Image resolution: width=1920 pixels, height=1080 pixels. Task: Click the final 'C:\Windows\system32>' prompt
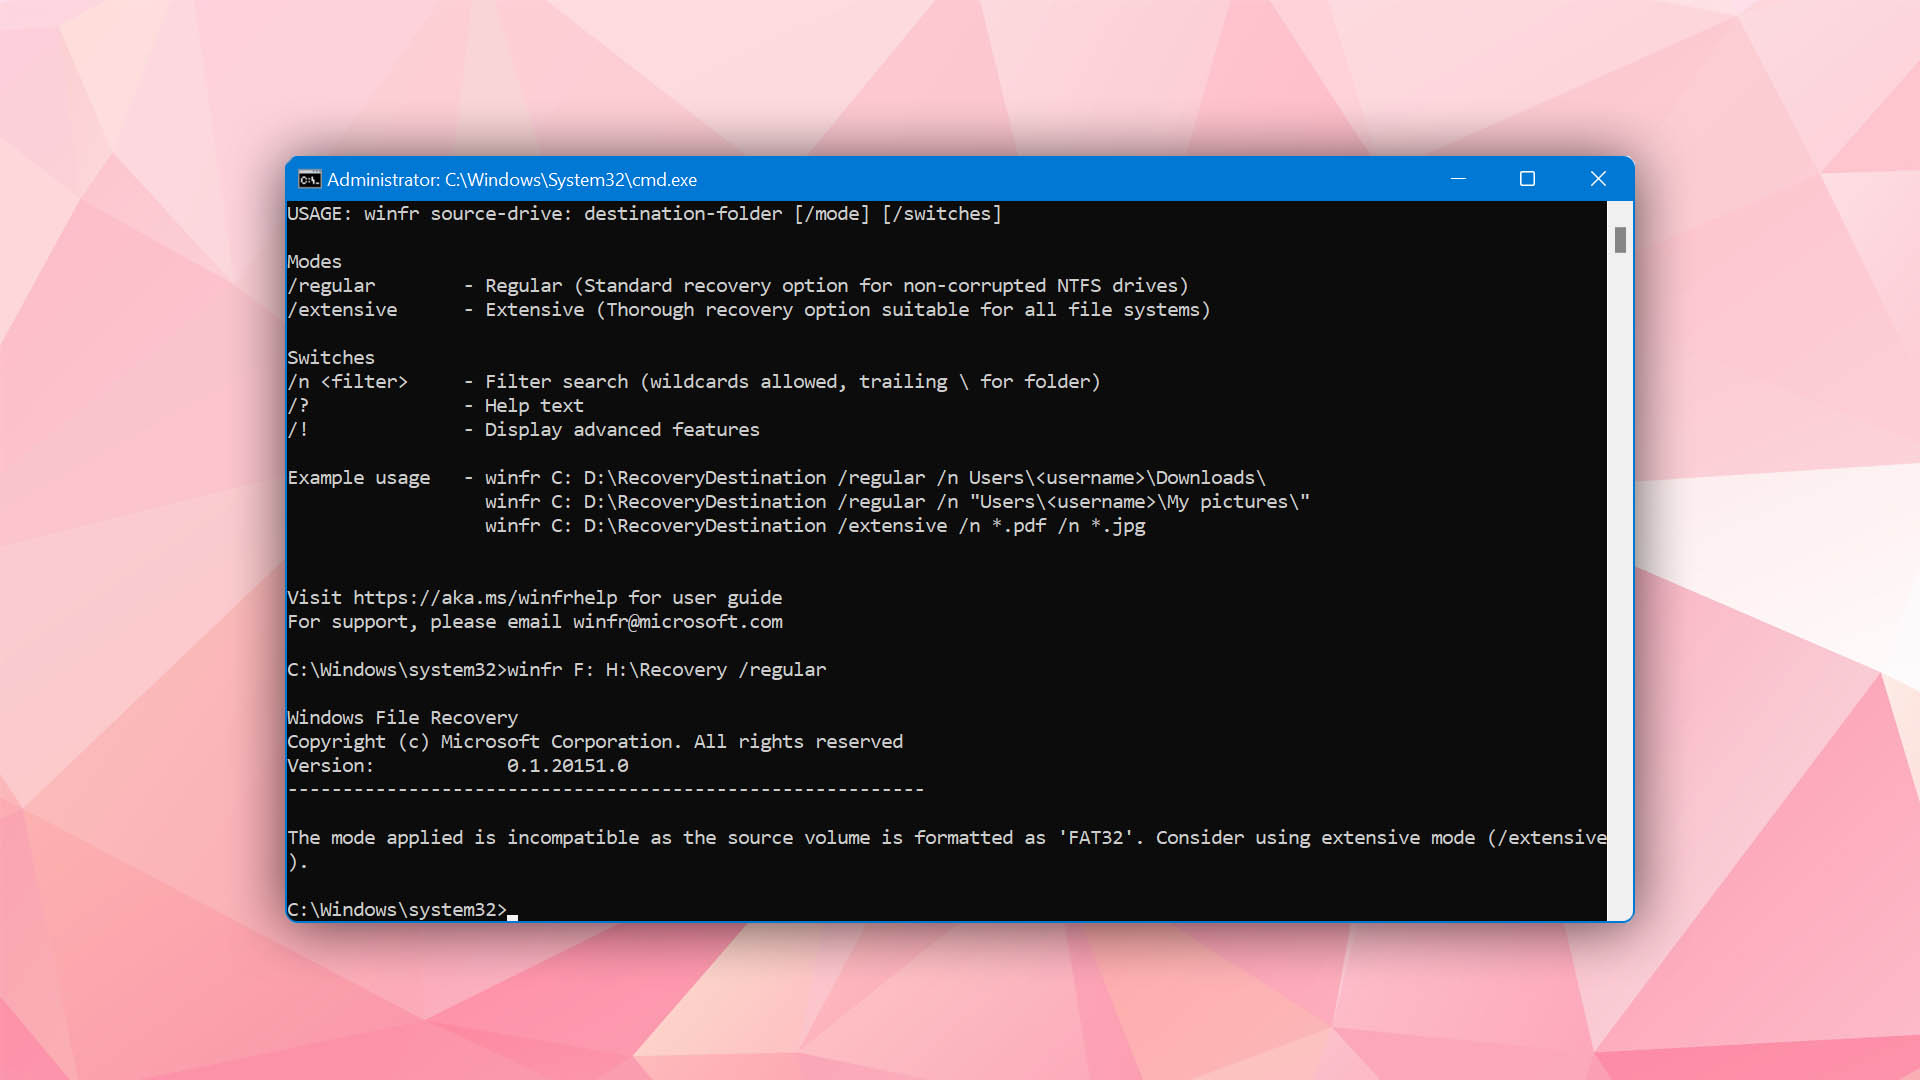click(x=397, y=910)
